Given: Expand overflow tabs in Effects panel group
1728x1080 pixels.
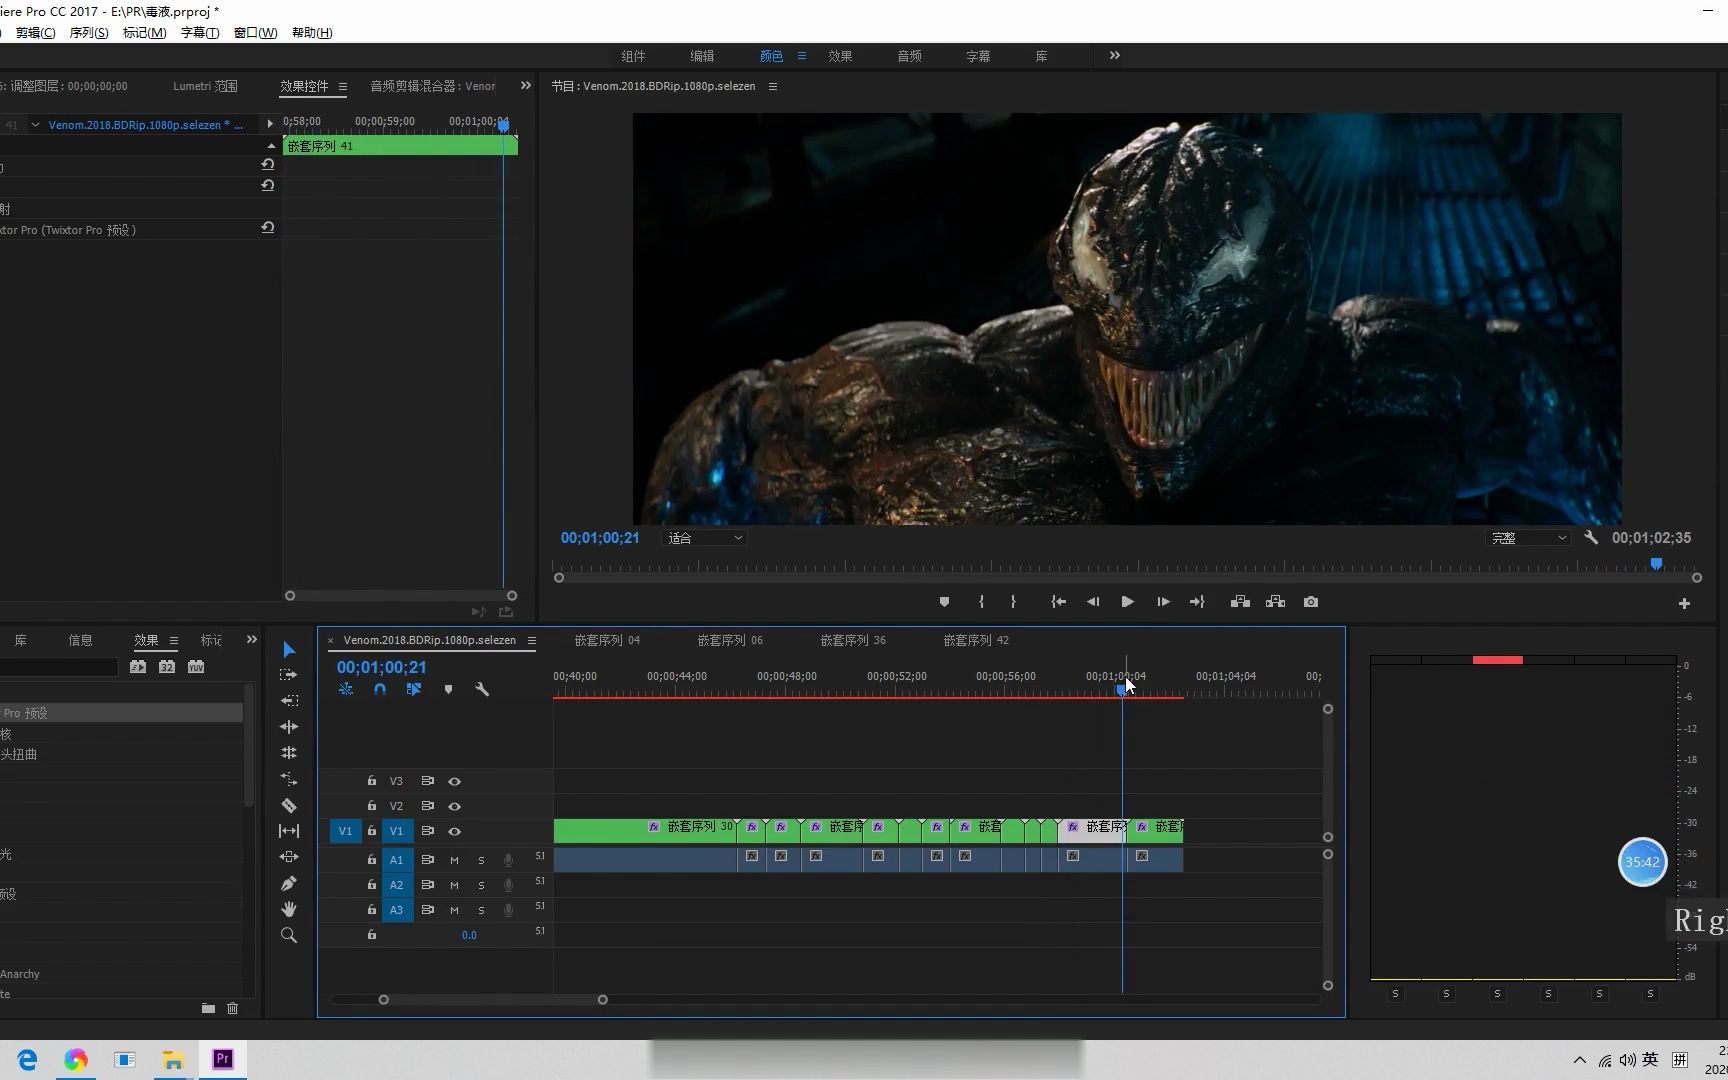Looking at the screenshot, I should (252, 640).
